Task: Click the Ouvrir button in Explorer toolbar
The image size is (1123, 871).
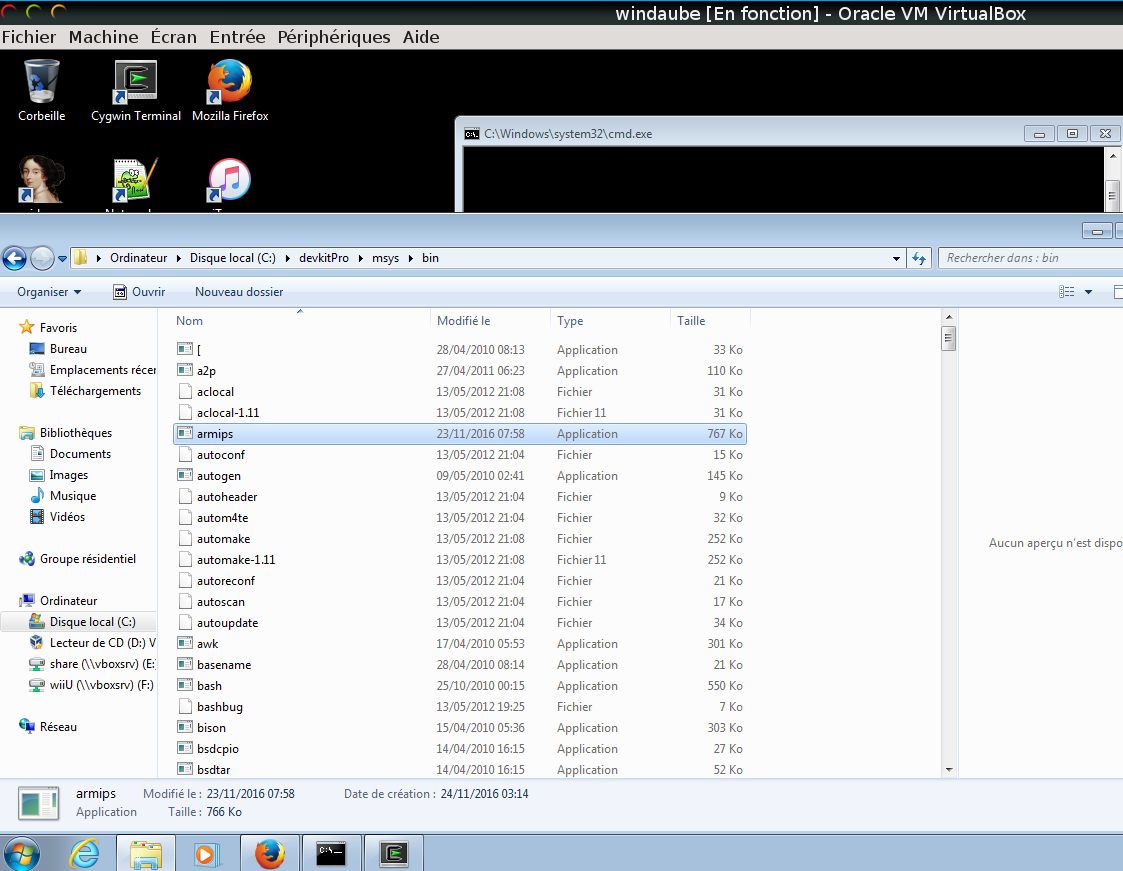Action: (x=140, y=292)
